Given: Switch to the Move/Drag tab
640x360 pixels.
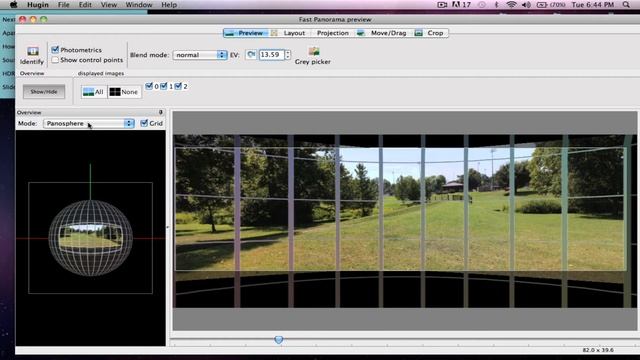Looking at the screenshot, I should [x=382, y=33].
